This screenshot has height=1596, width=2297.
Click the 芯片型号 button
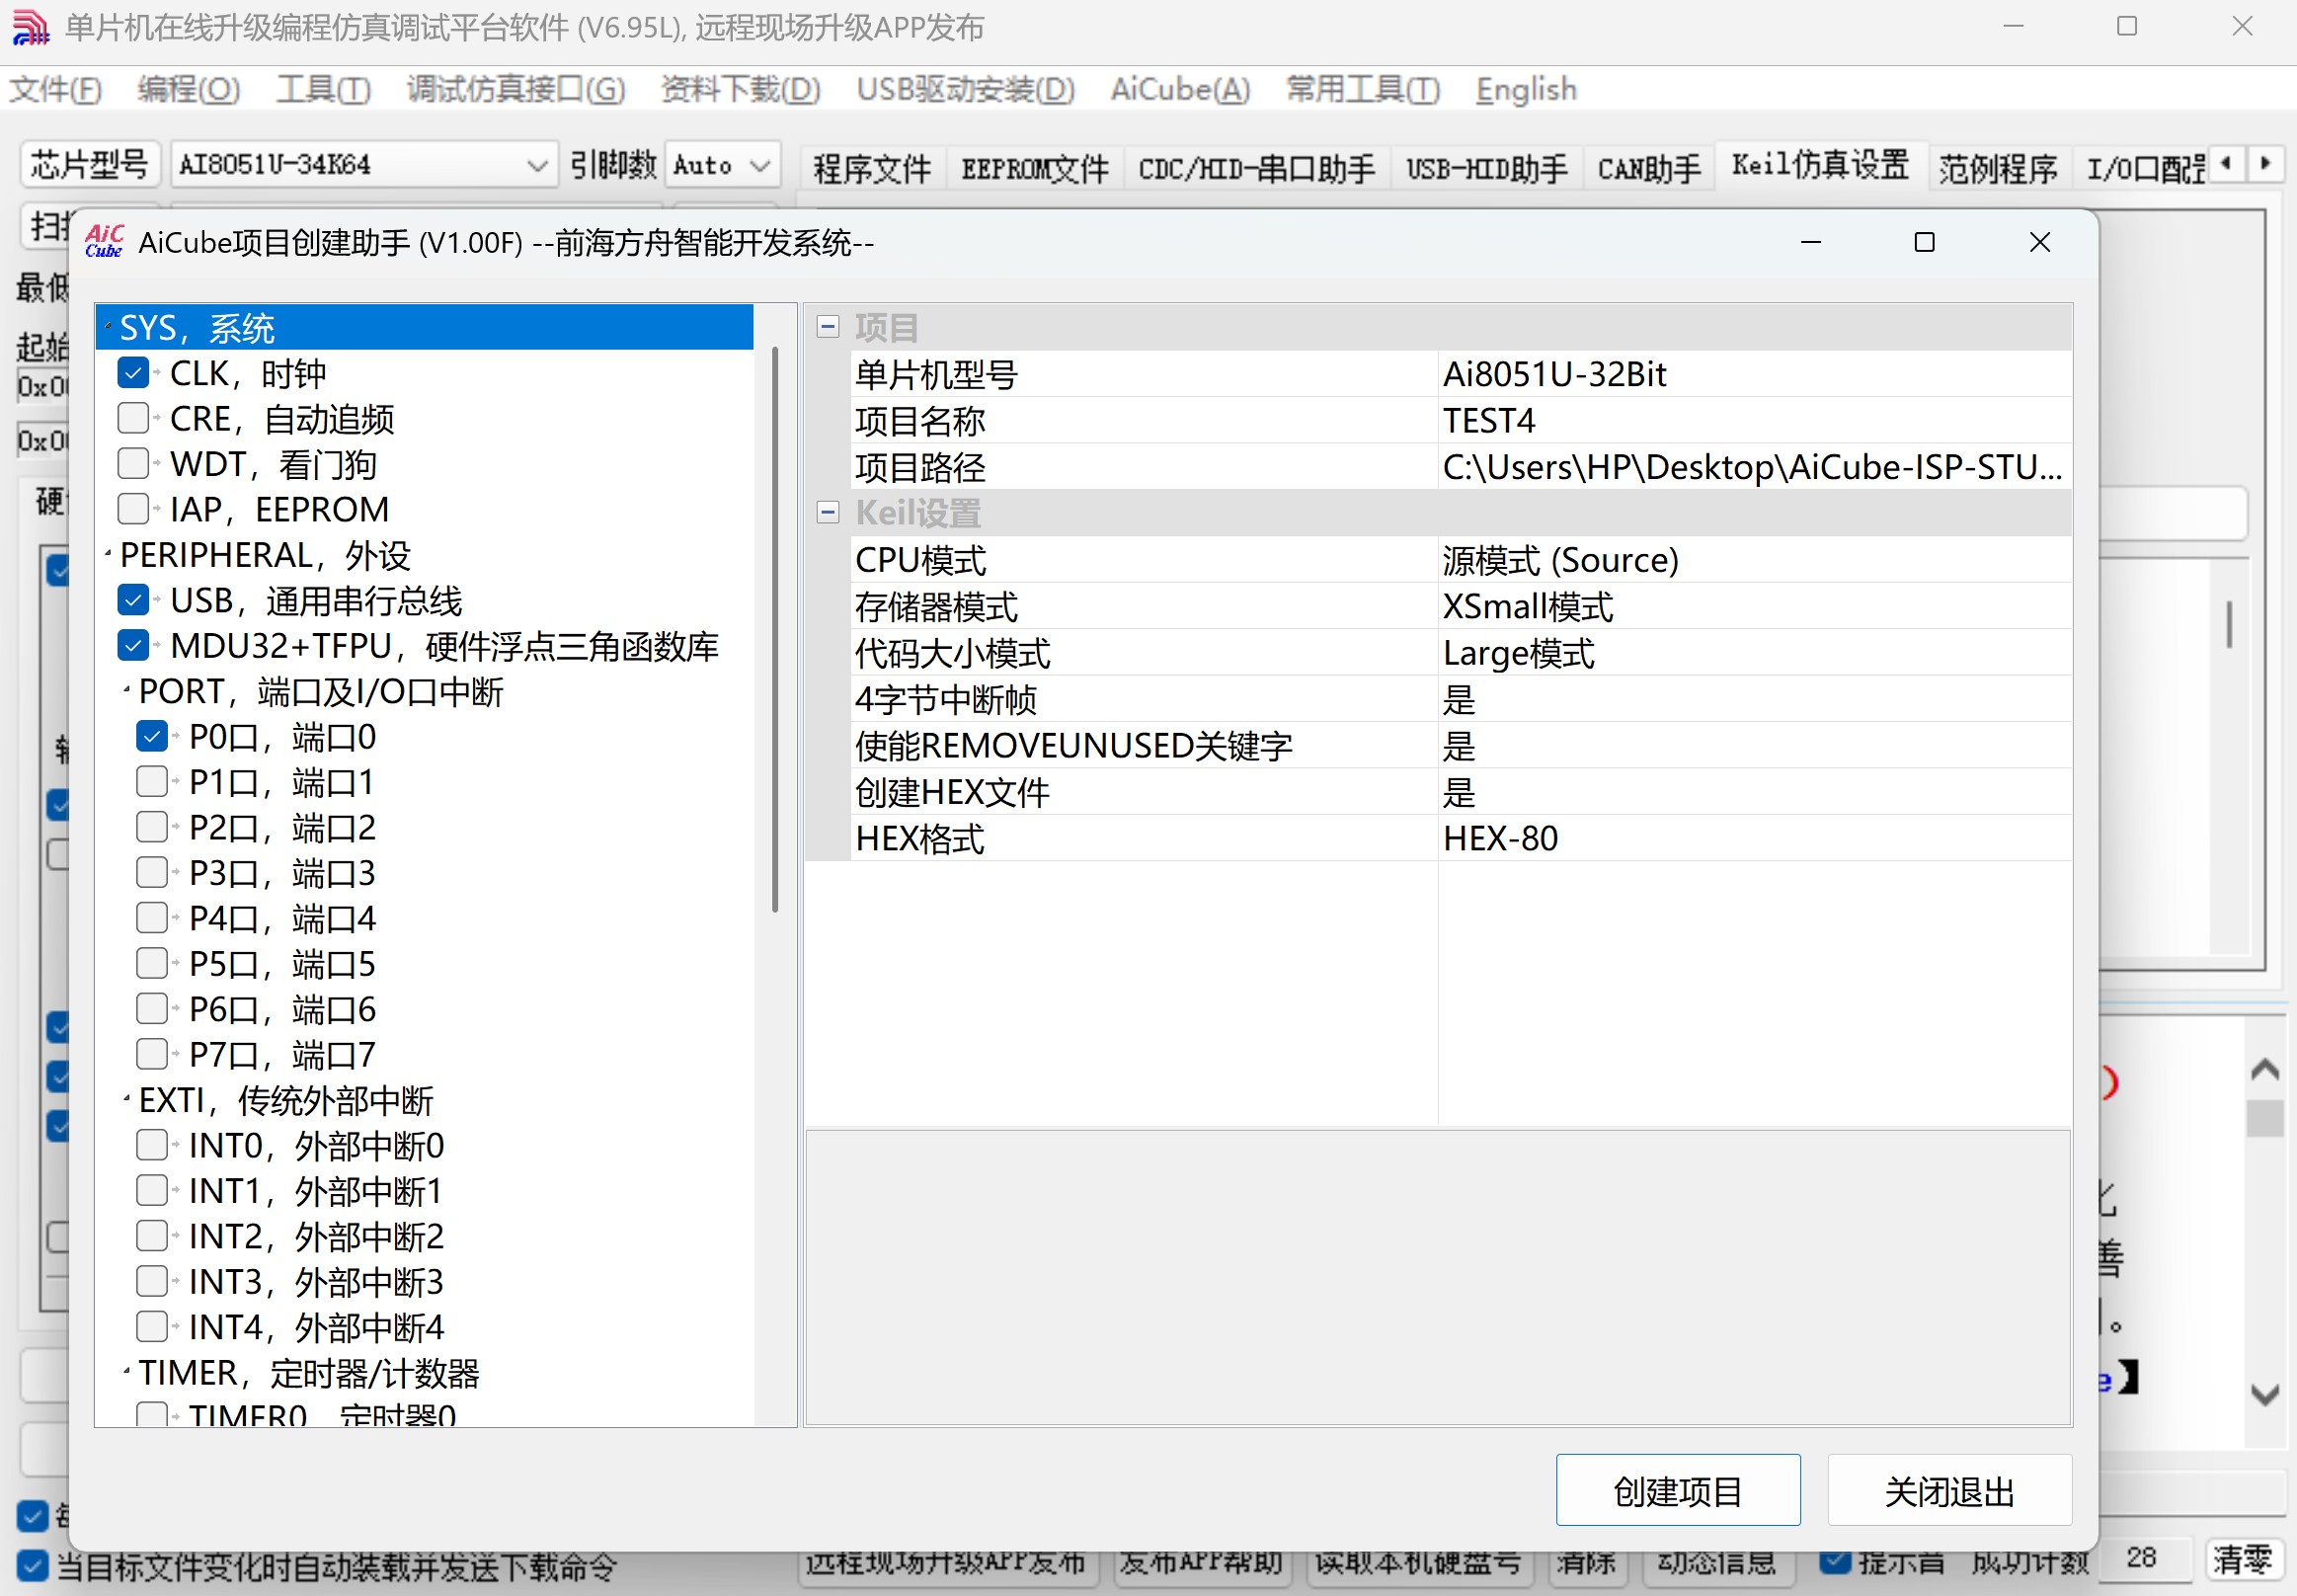coord(89,164)
